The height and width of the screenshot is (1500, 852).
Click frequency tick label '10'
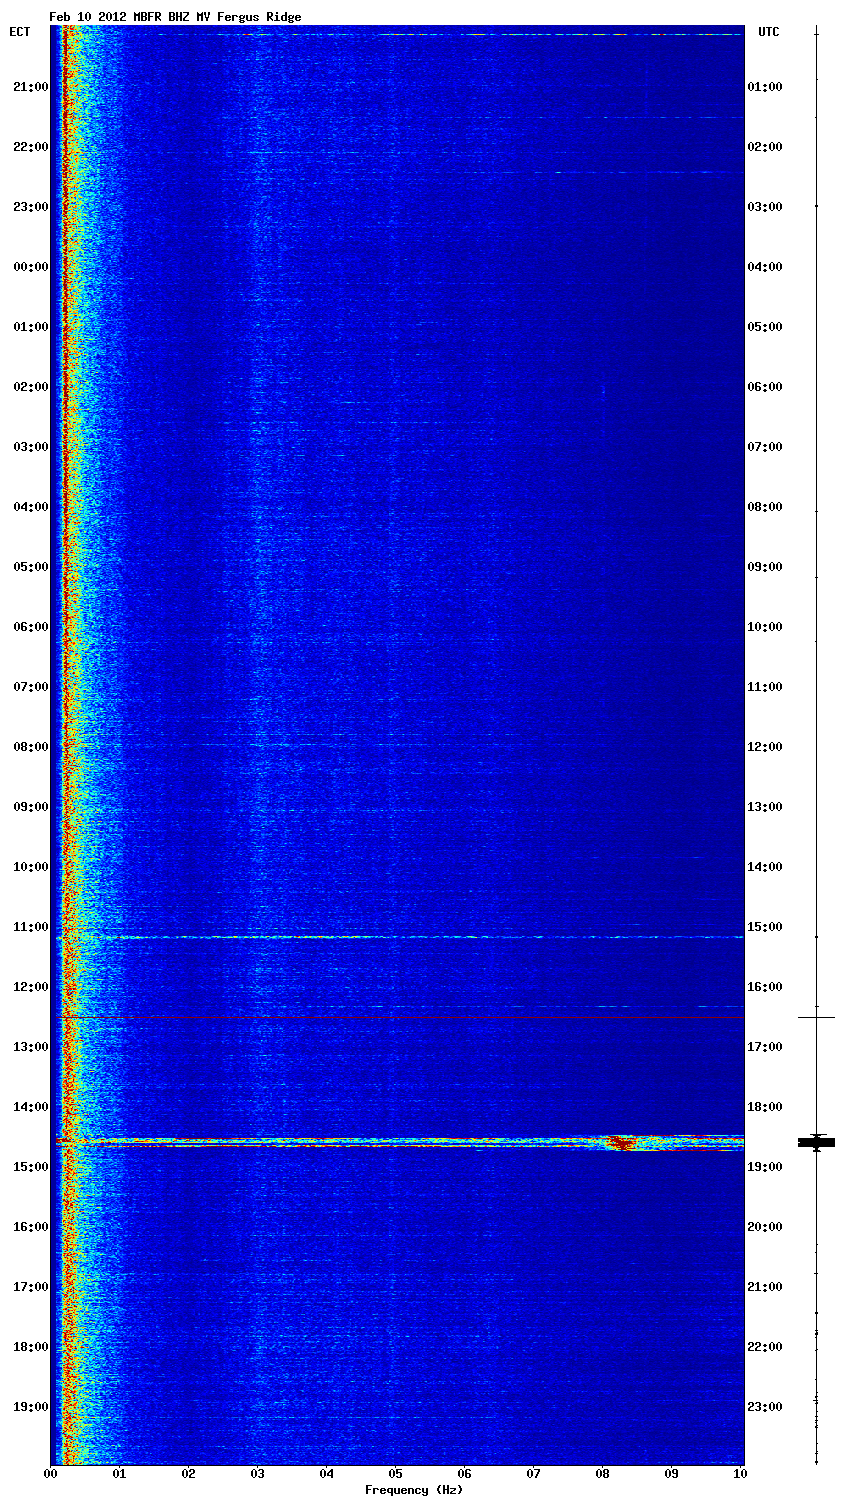740,1474
